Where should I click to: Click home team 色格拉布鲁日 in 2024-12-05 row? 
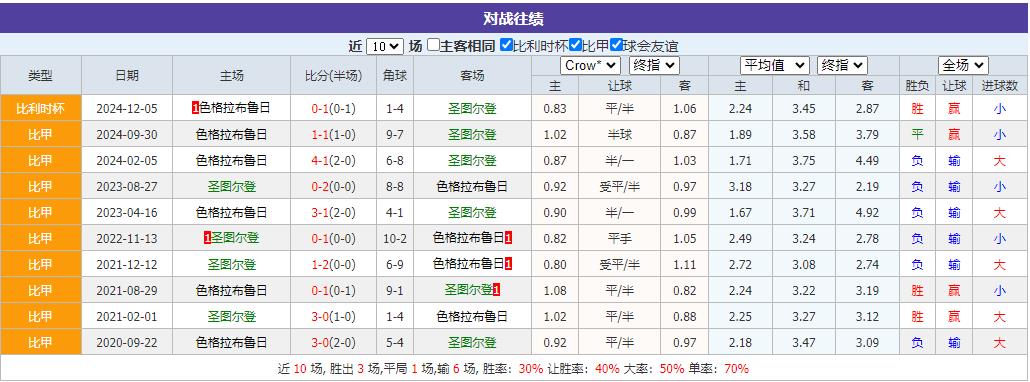(x=235, y=108)
